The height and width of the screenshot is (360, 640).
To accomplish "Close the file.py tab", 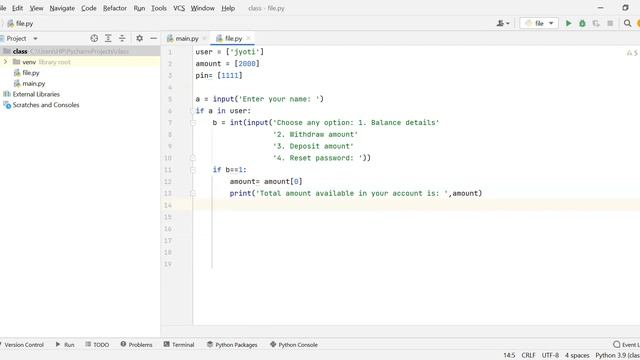I will [x=248, y=38].
